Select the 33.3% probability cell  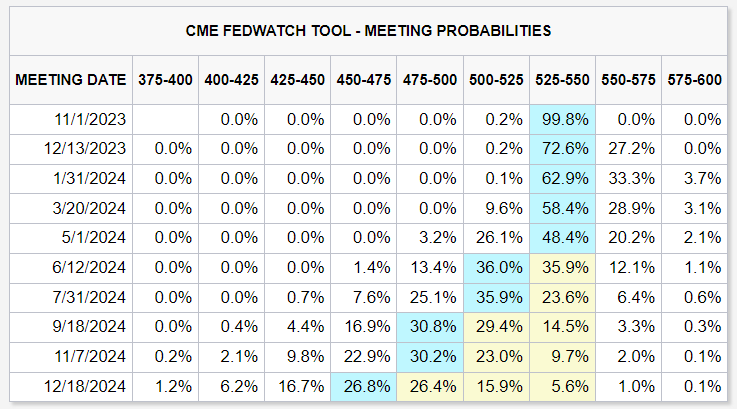click(628, 178)
